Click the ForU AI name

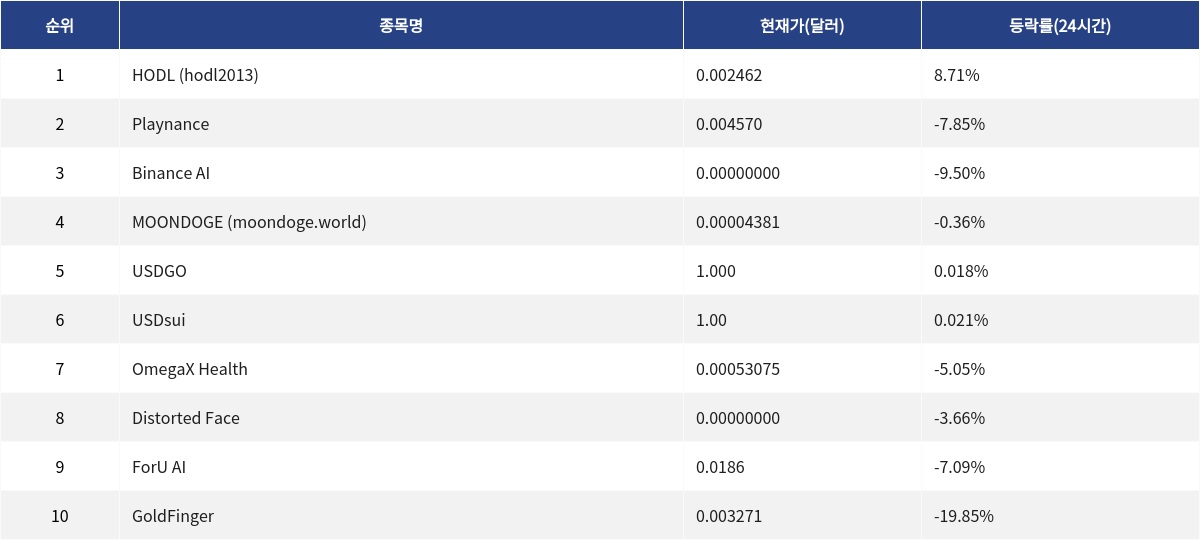(x=159, y=467)
